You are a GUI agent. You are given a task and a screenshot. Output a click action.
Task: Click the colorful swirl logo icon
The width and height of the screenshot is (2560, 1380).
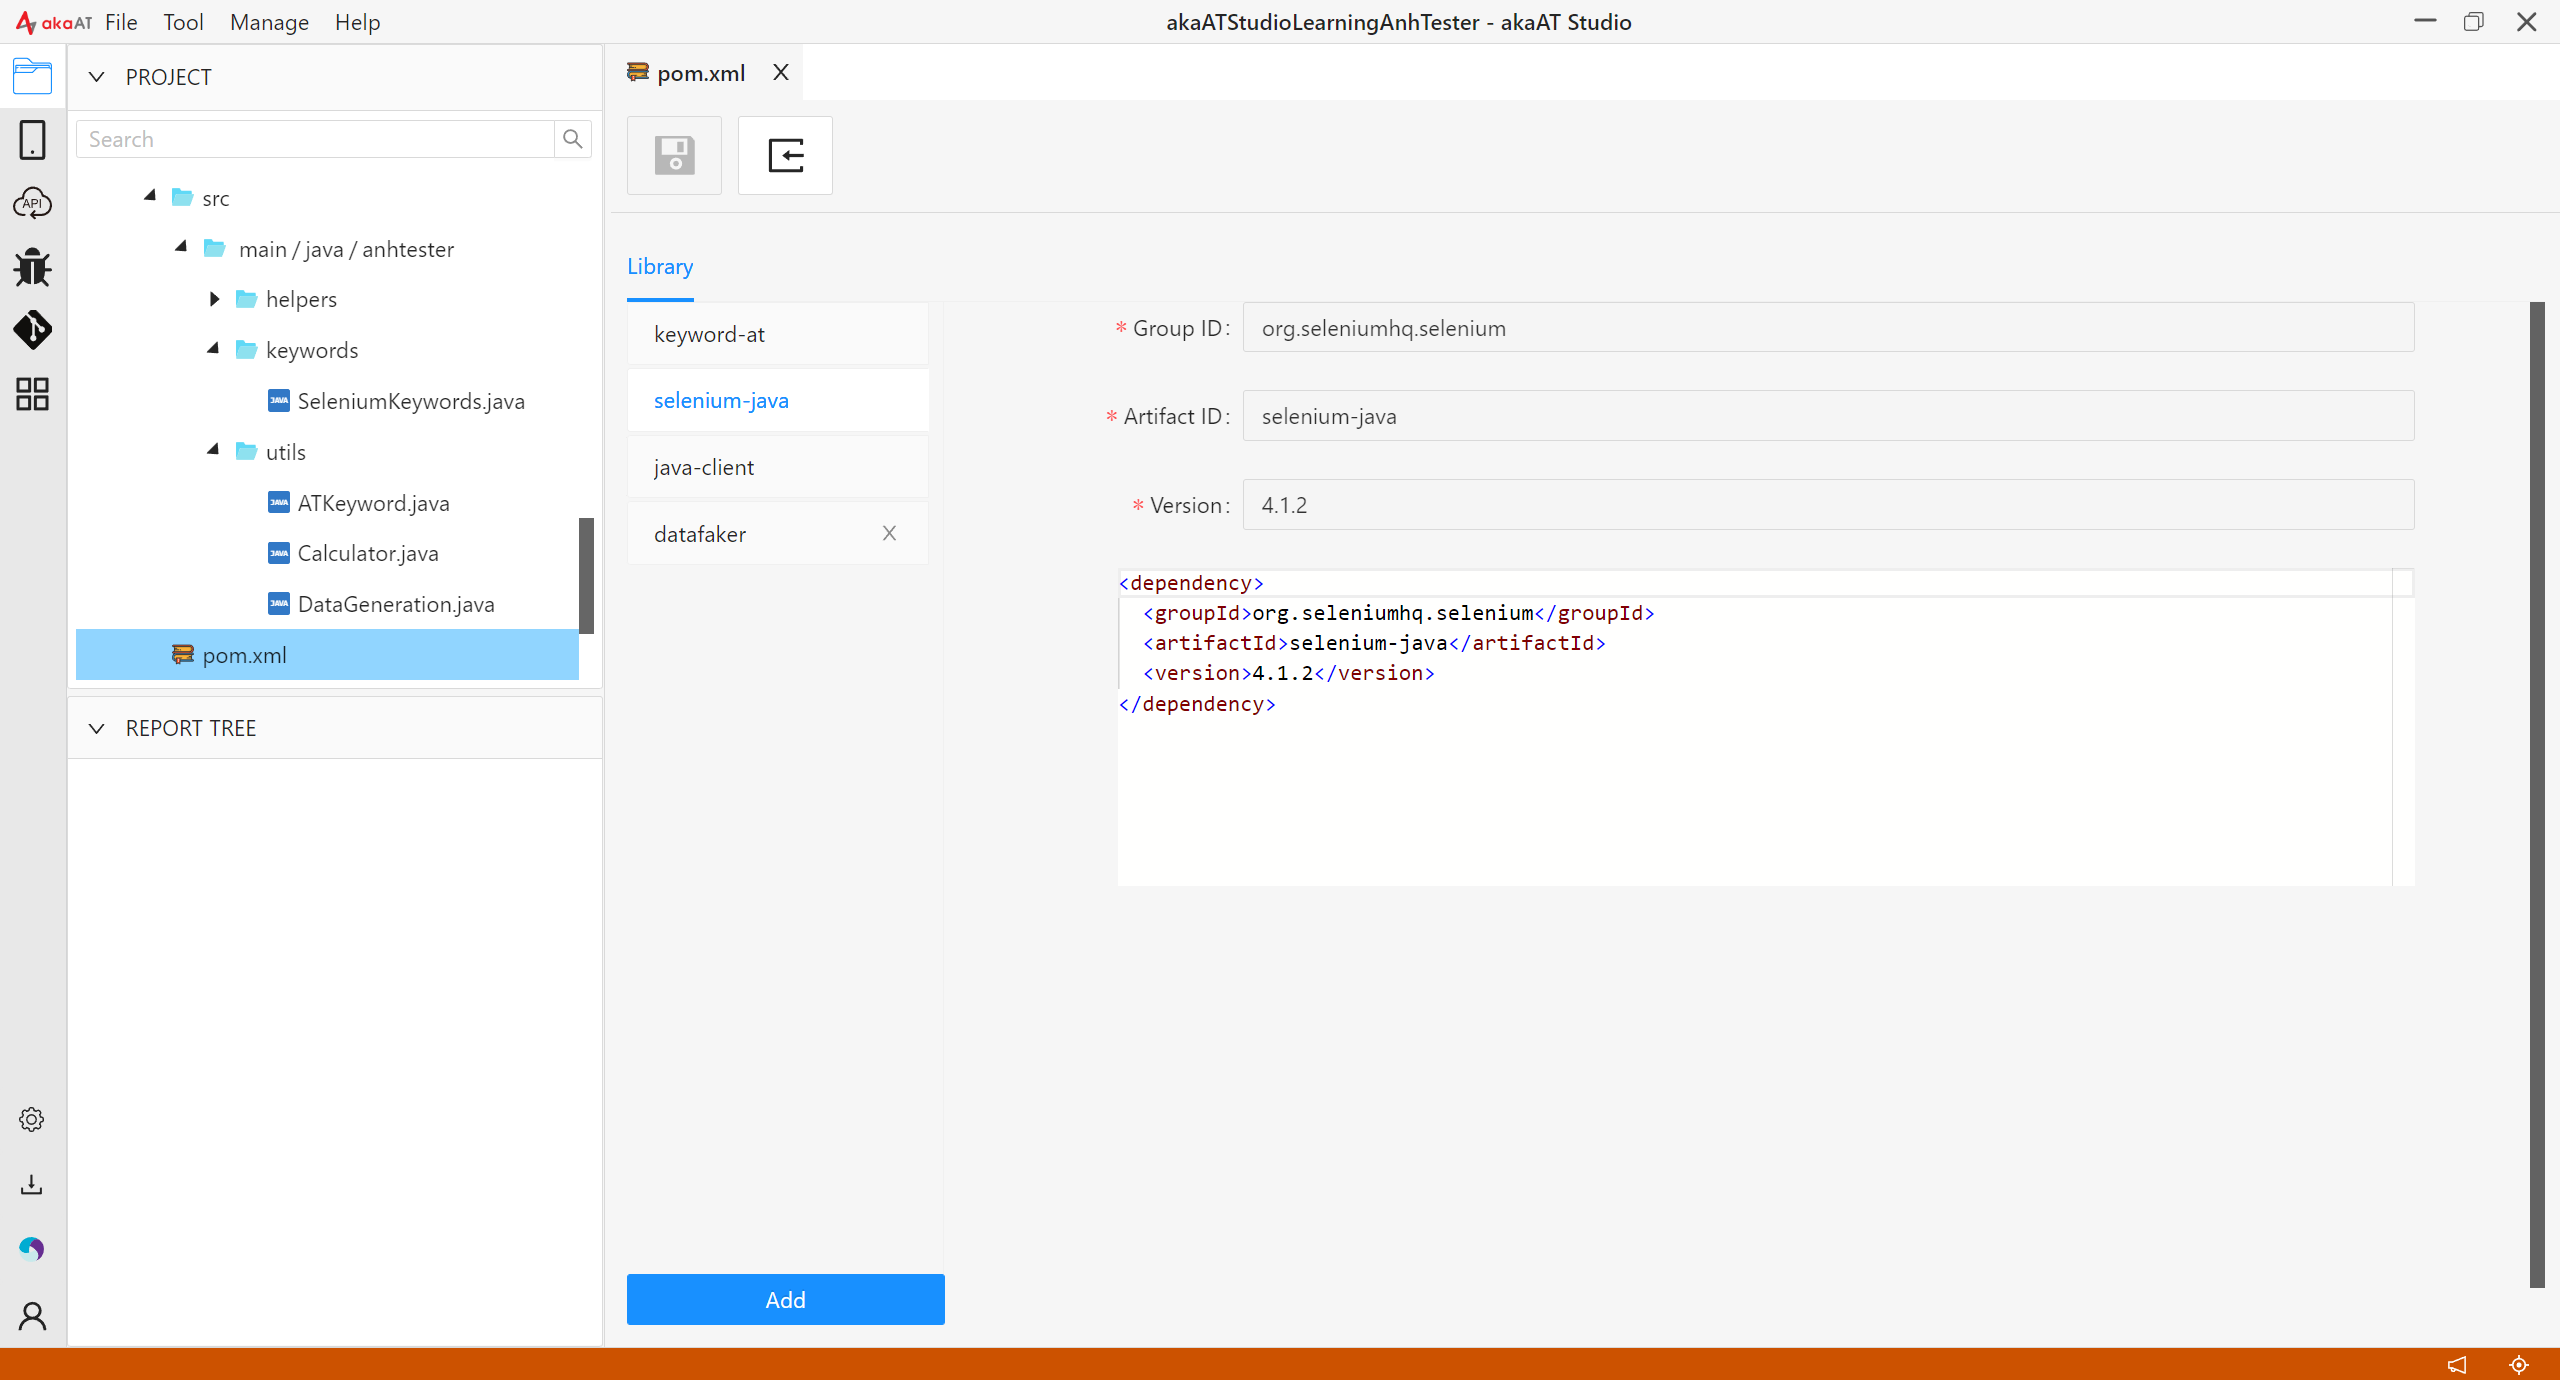point(32,1249)
